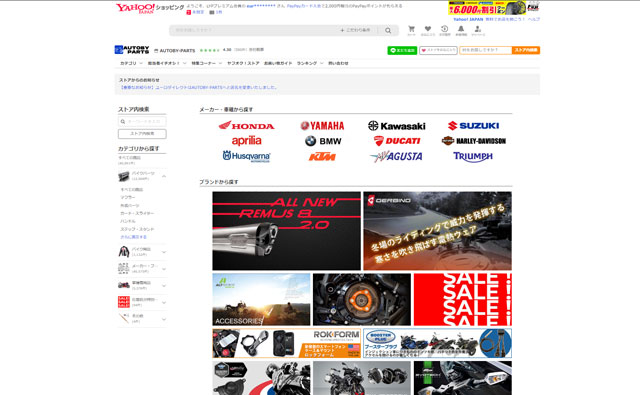Expand the ランキング menu dropdown
Viewport: 640px width, 395px height.
[310, 63]
